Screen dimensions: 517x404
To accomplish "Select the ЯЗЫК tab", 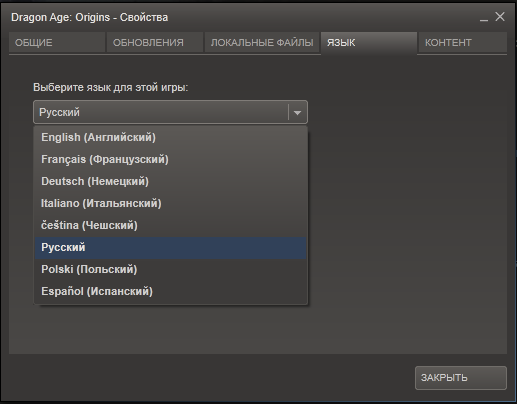I will tap(369, 43).
